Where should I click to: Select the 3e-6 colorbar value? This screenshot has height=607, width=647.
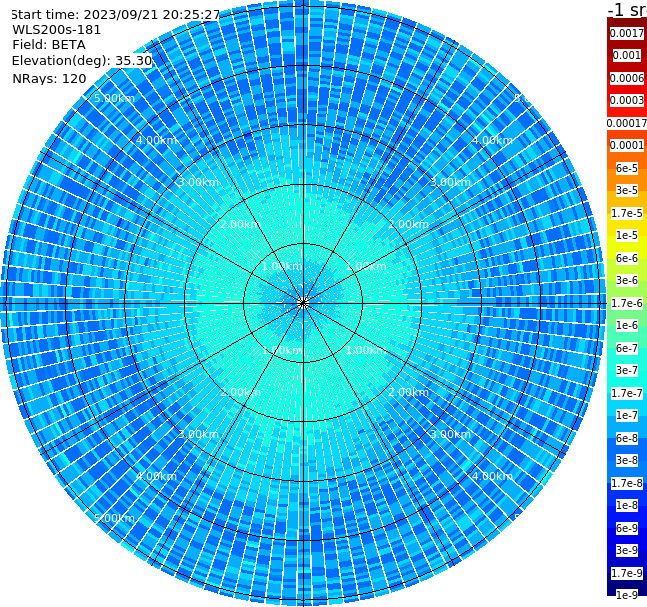627,280
